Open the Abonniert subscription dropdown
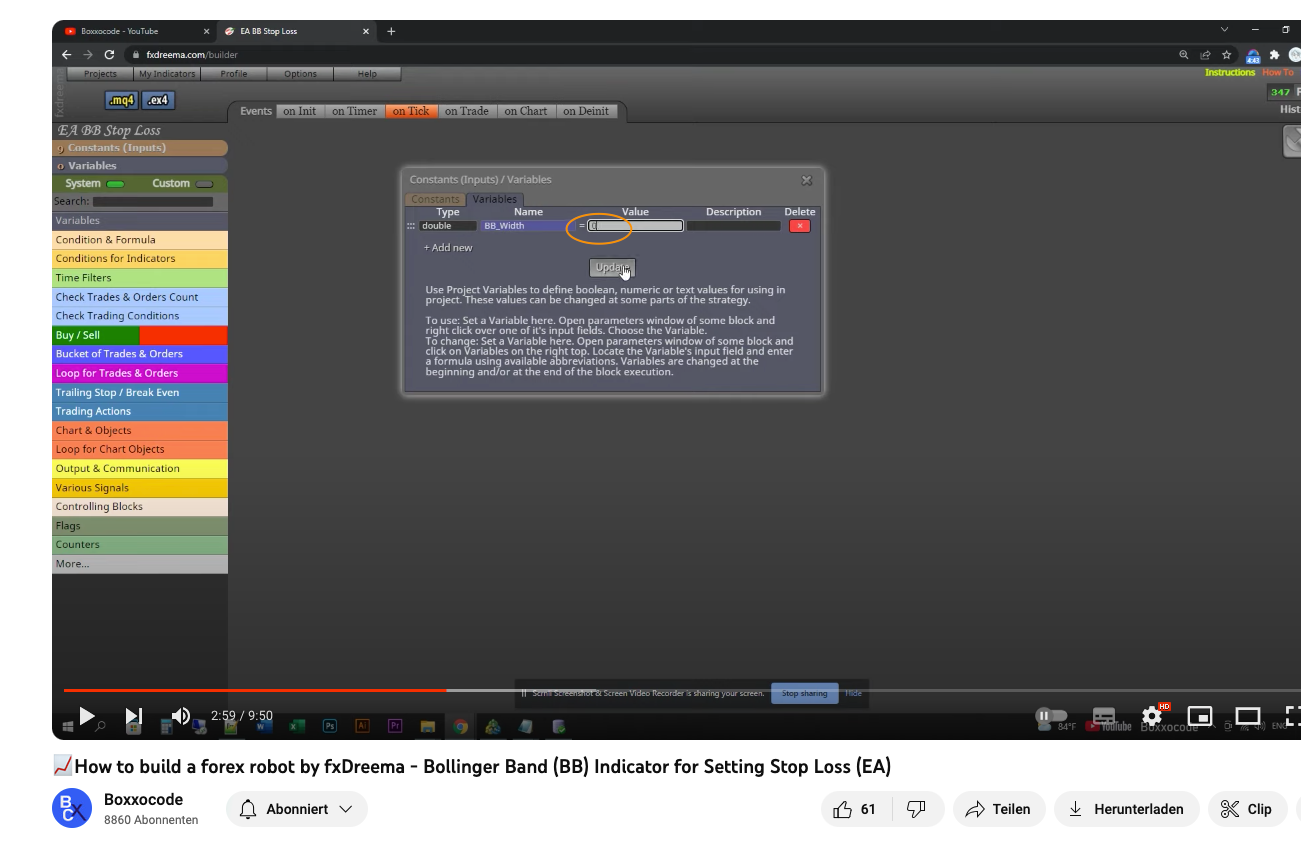The image size is (1301, 842). click(x=296, y=809)
